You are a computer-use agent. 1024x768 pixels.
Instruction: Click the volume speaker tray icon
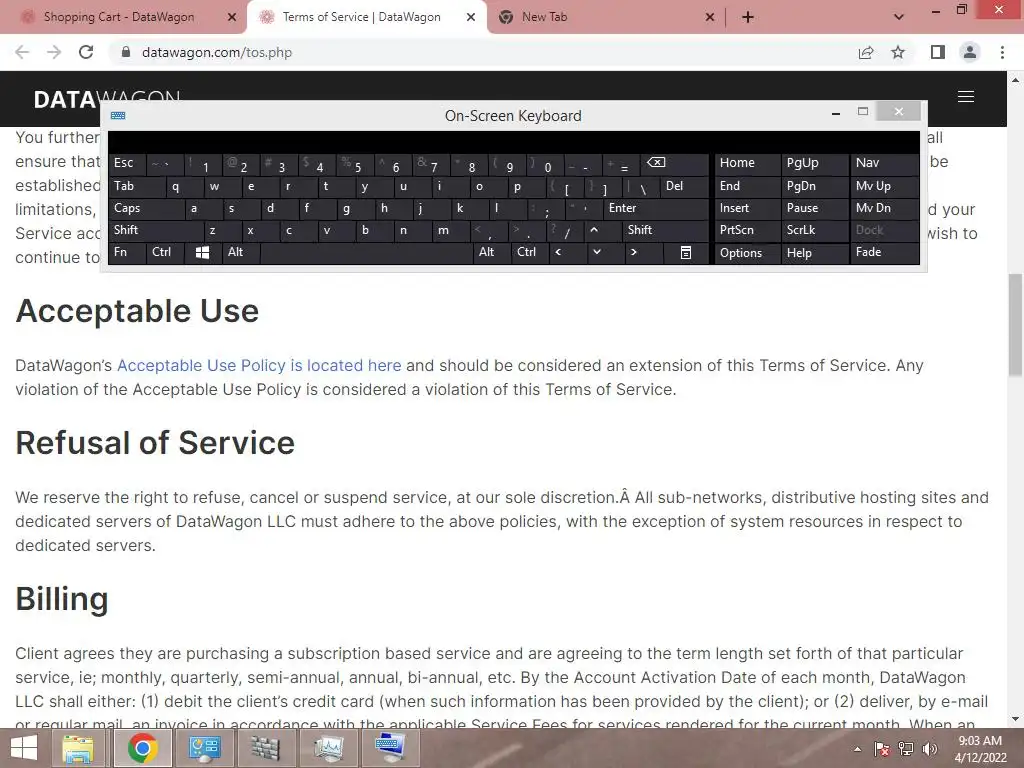pyautogui.click(x=930, y=749)
